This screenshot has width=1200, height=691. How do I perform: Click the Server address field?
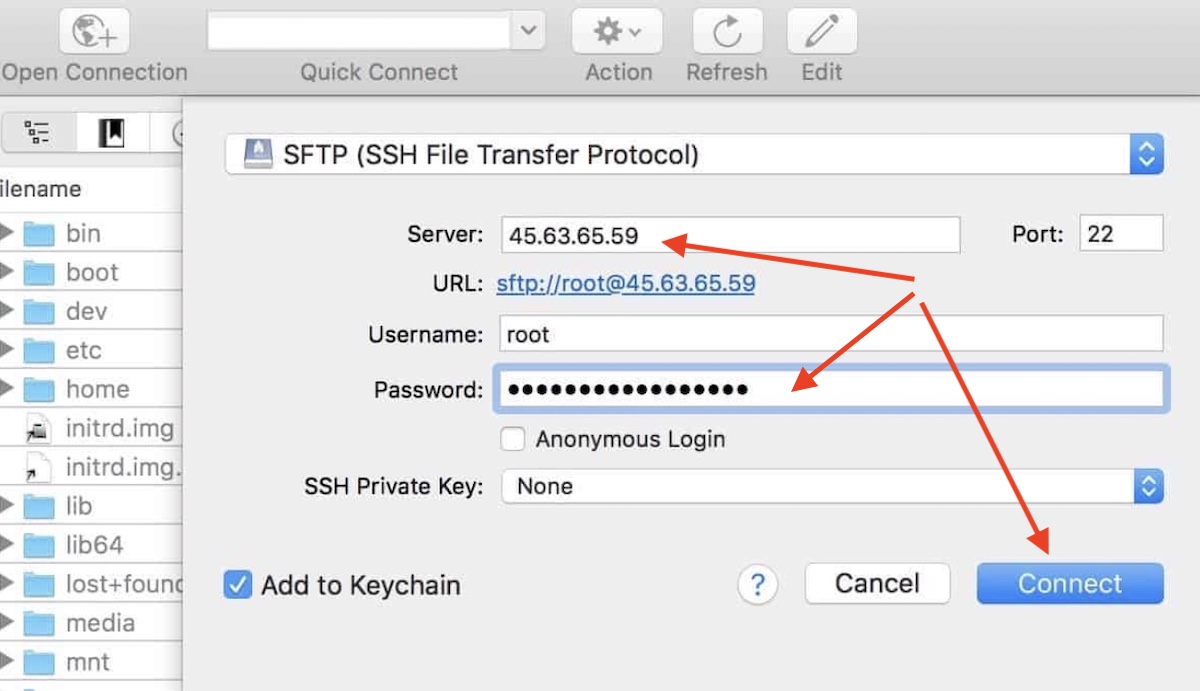tap(729, 235)
